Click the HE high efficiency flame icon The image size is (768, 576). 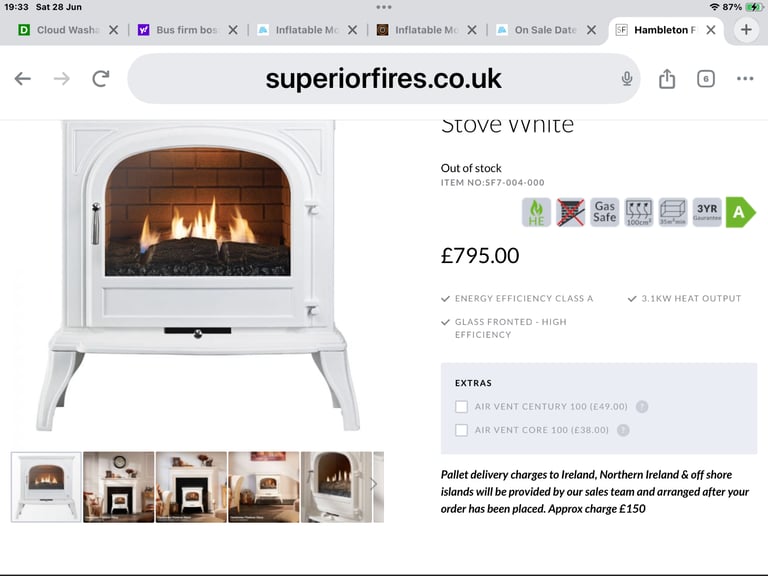pyautogui.click(x=536, y=212)
